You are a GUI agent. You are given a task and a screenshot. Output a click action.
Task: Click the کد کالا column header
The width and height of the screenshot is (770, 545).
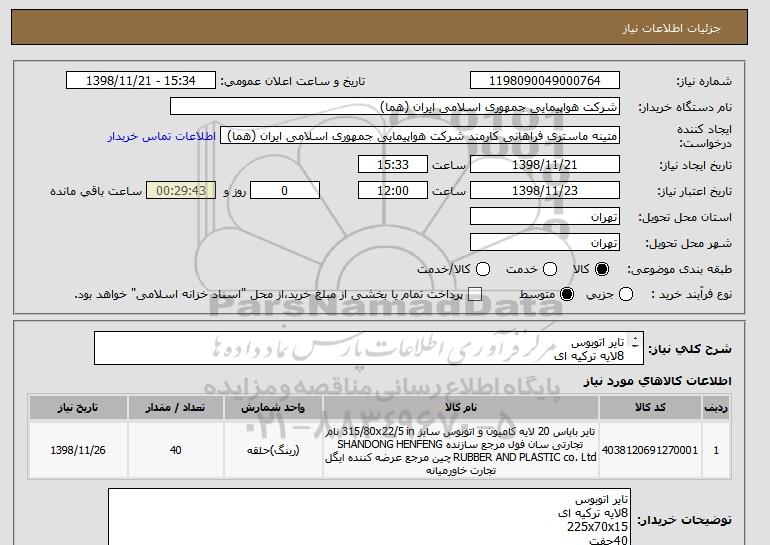coord(650,408)
